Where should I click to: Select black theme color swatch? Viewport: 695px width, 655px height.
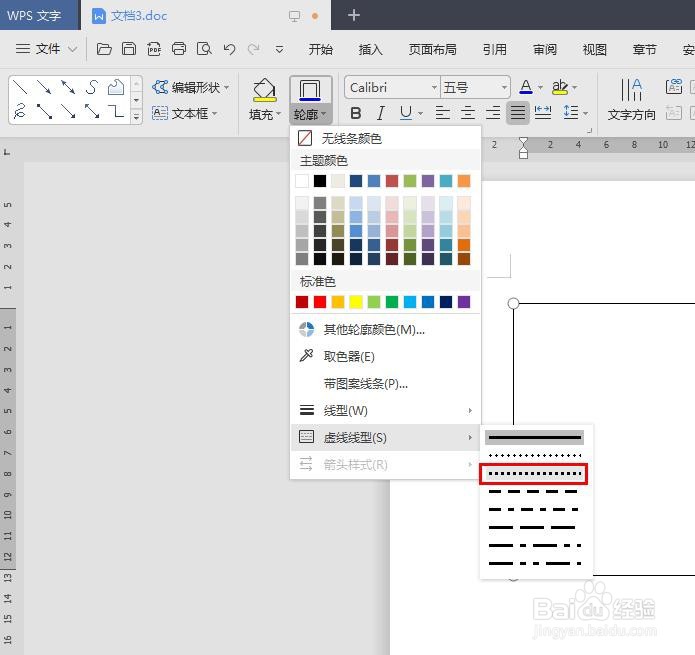[x=320, y=181]
